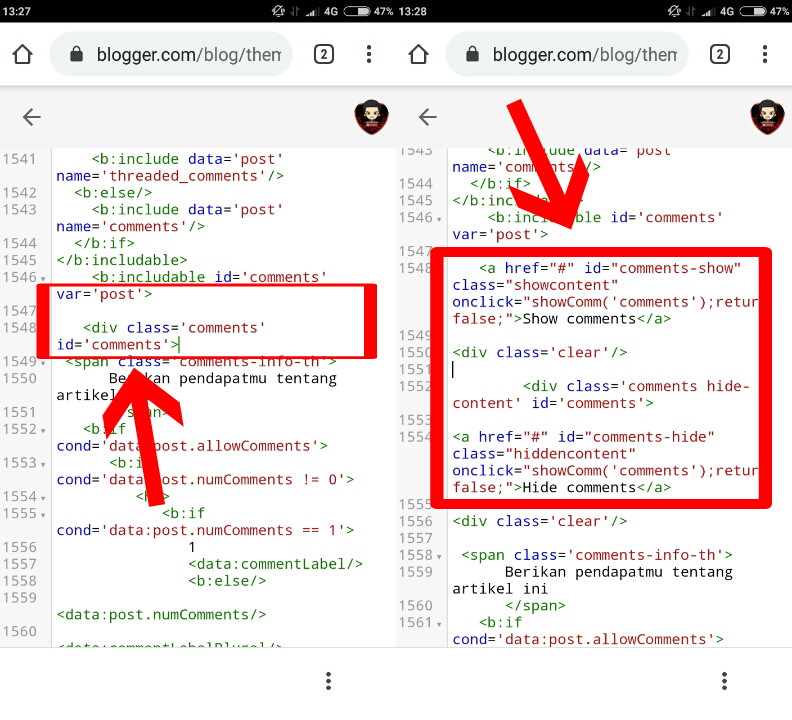Focus the right blogger.com address bar

[567, 54]
